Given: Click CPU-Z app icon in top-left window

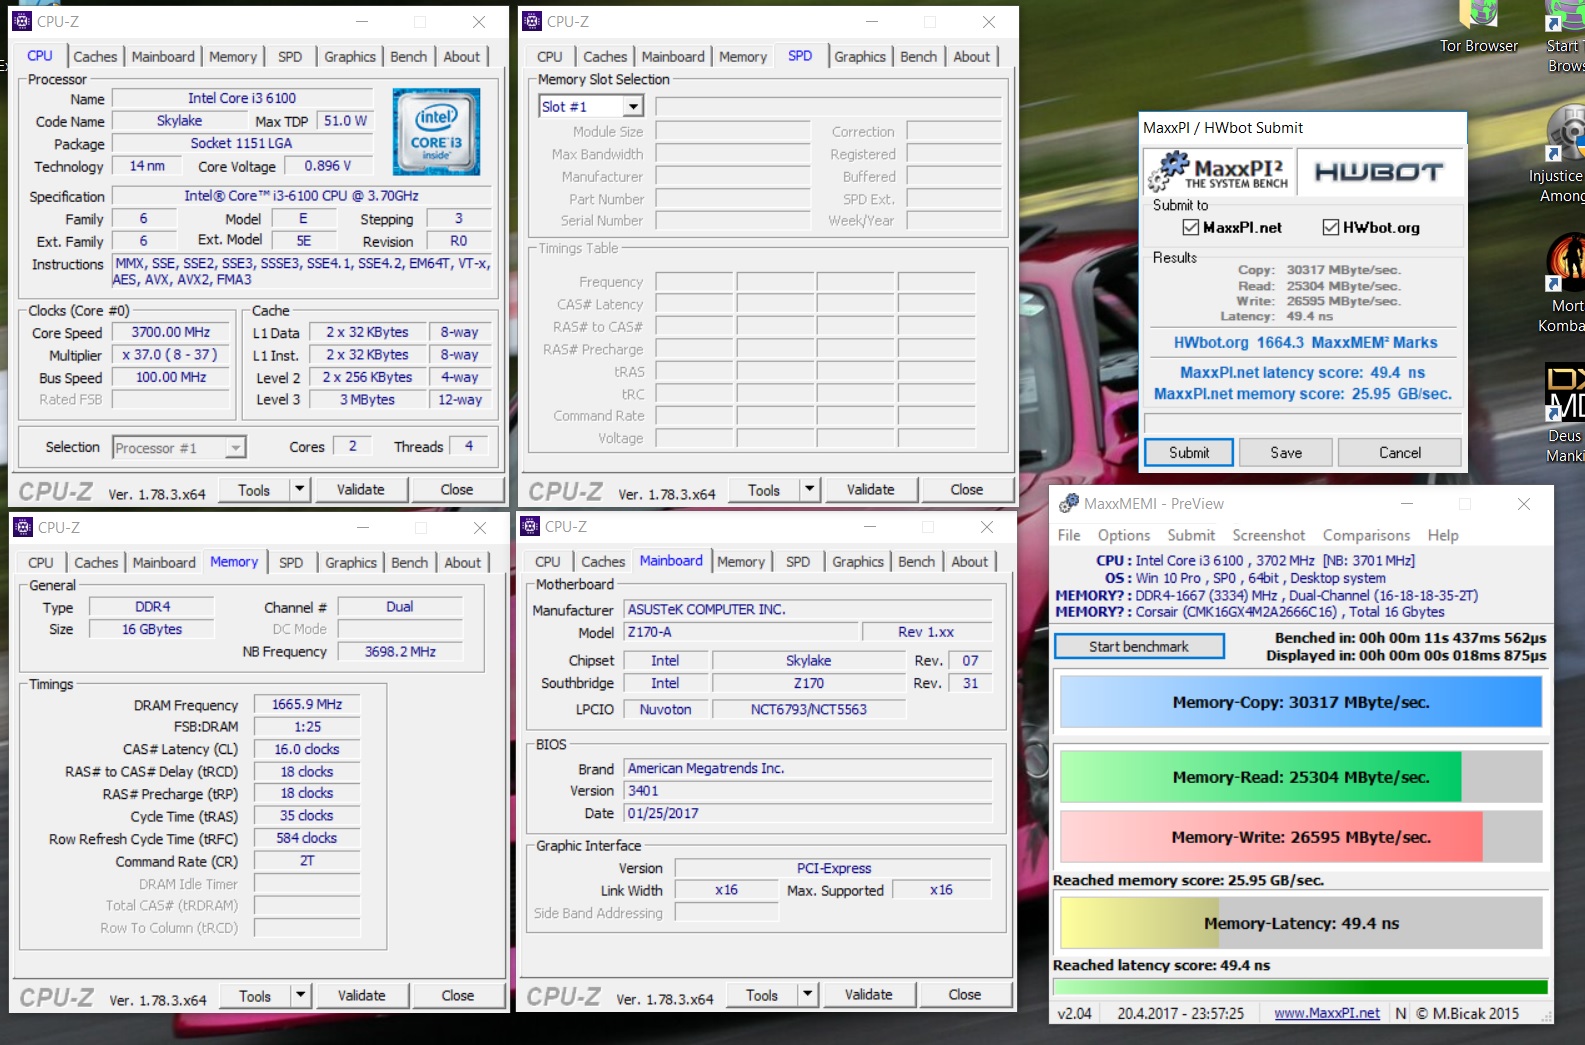Looking at the screenshot, I should coord(21,21).
